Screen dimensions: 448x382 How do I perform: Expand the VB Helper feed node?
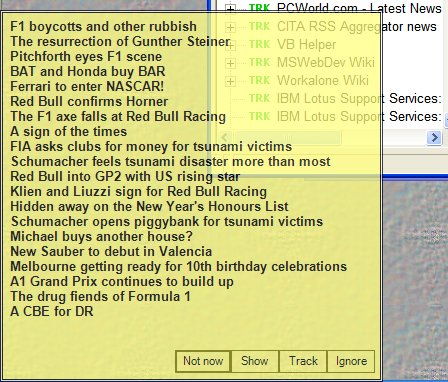tap(230, 45)
